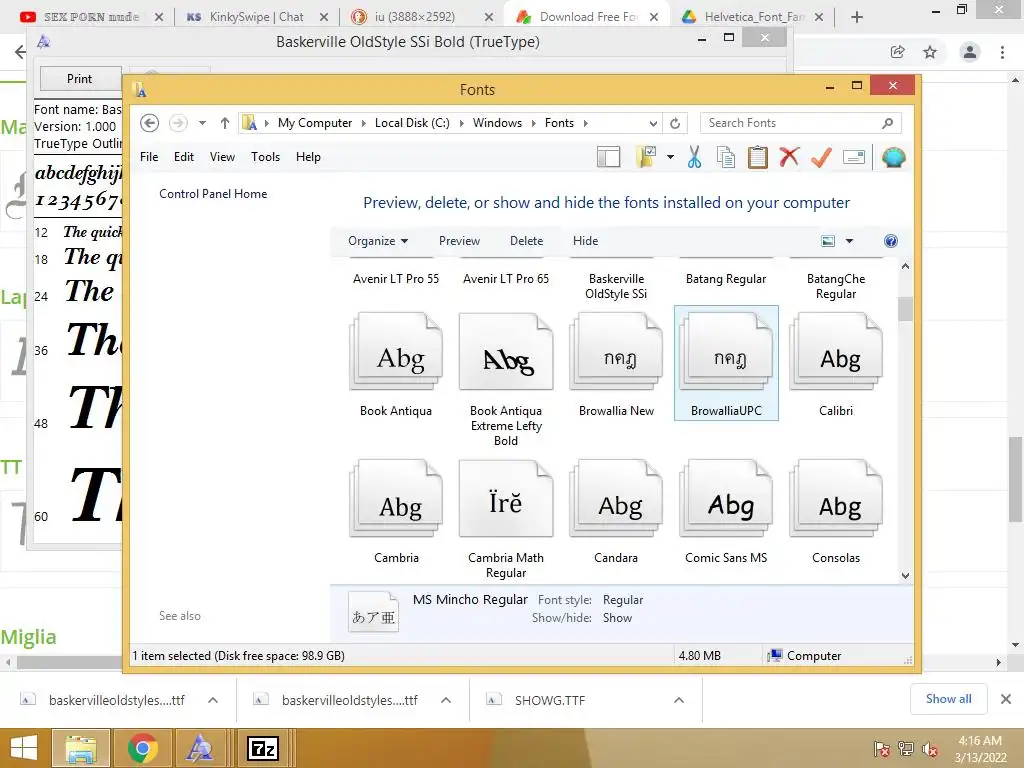Click Show all downloads

click(x=948, y=699)
